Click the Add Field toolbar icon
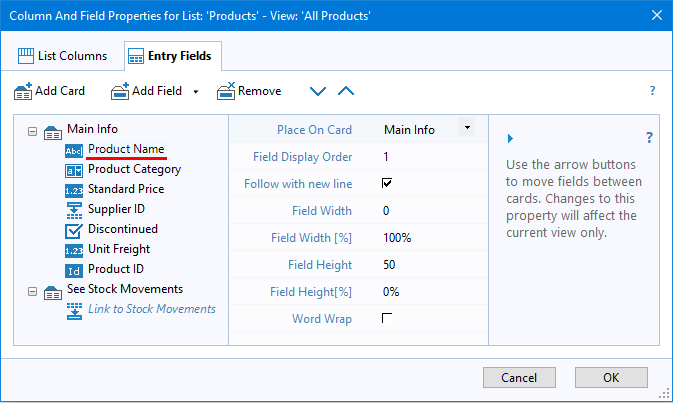 (120, 91)
